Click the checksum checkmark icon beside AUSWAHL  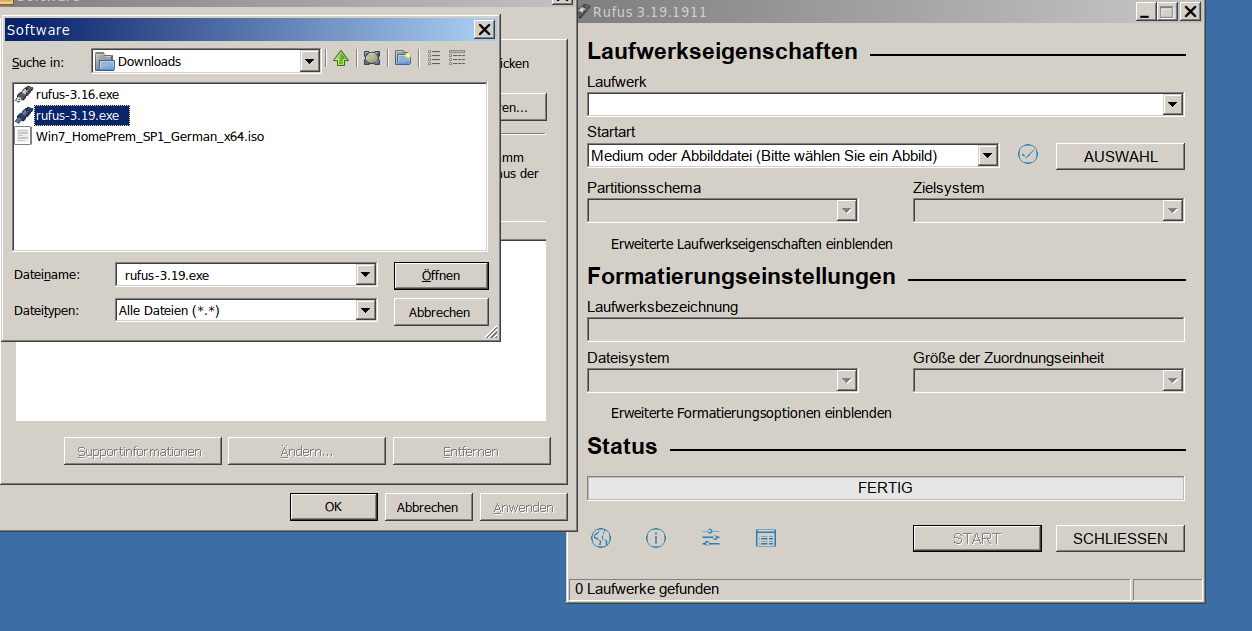pyautogui.click(x=1028, y=154)
